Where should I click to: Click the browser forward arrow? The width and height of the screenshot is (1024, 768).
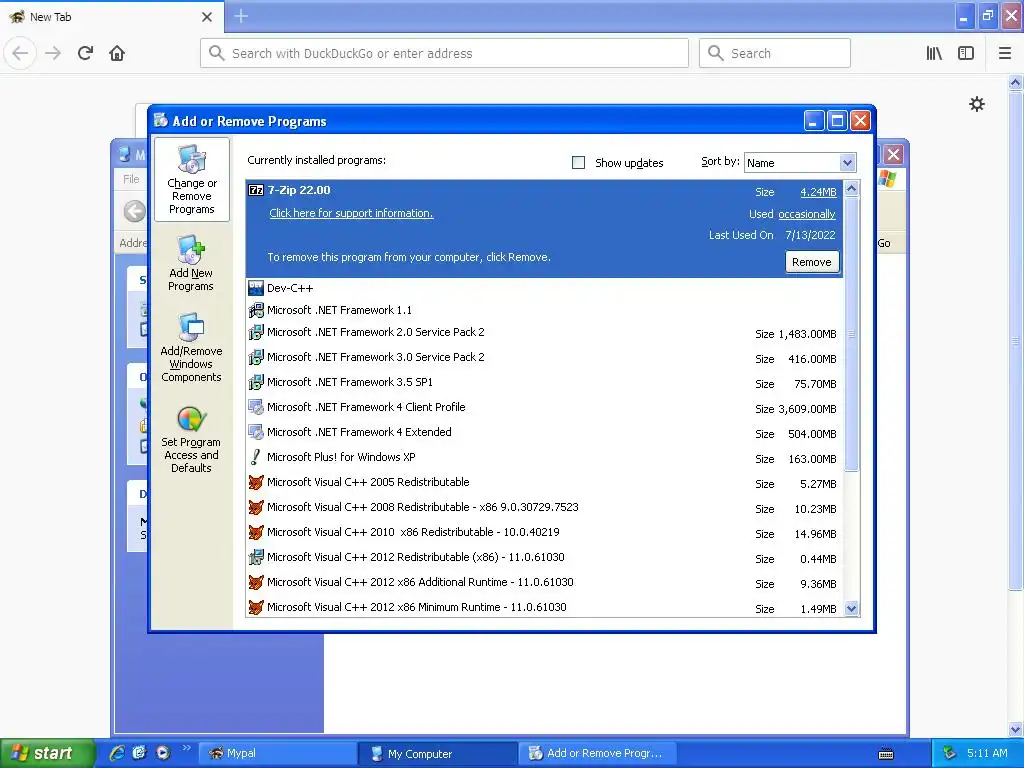coord(53,53)
